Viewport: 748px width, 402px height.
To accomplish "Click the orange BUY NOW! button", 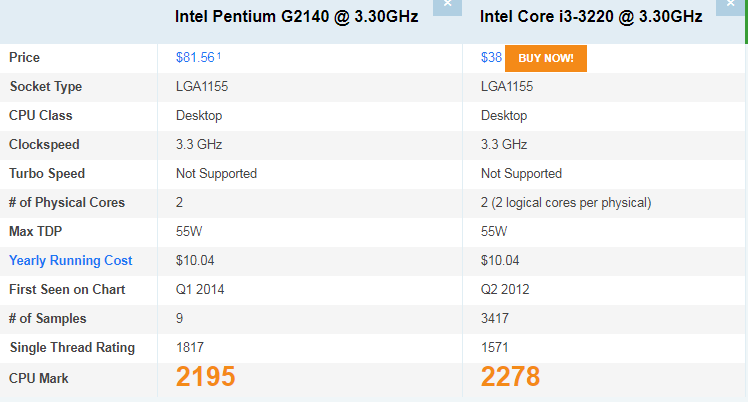I will pos(546,58).
